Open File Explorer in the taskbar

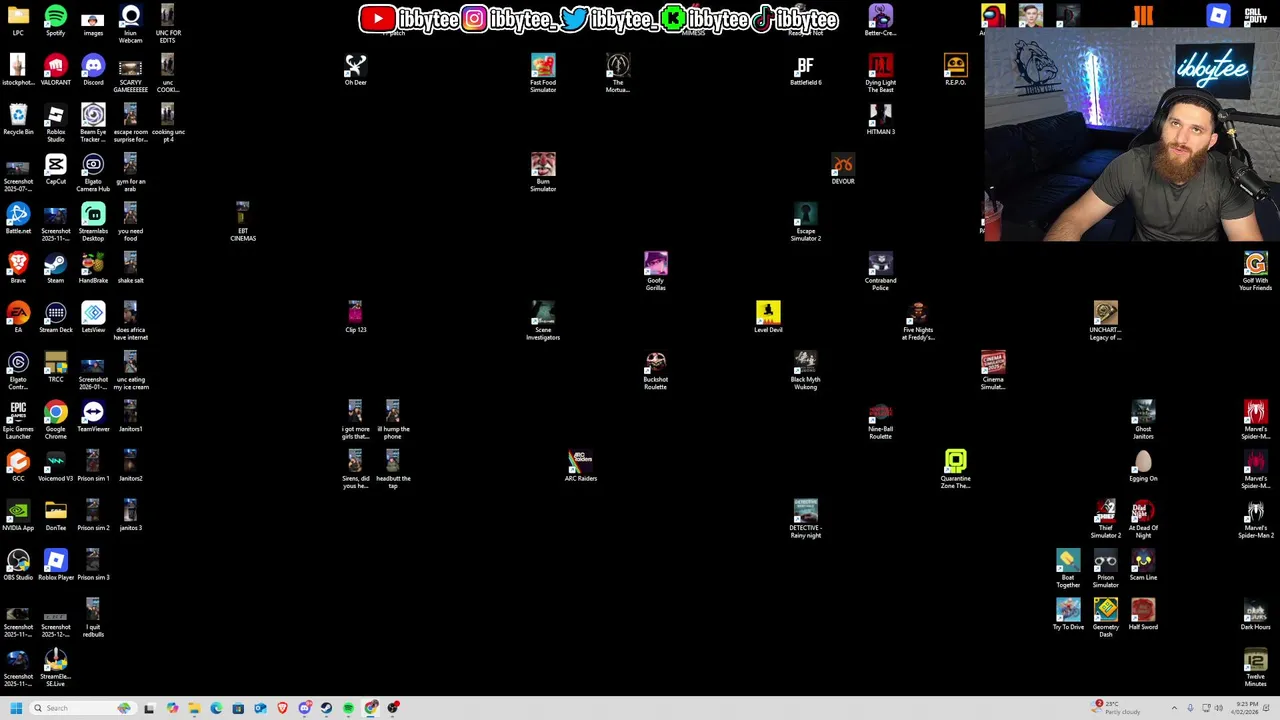pos(194,708)
